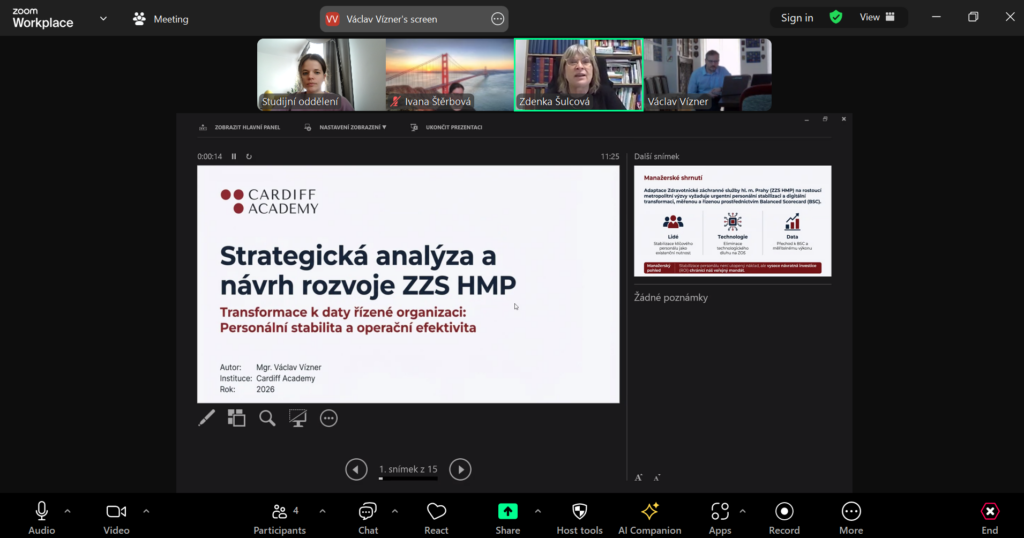Open Host tools shield icon

(x=579, y=517)
